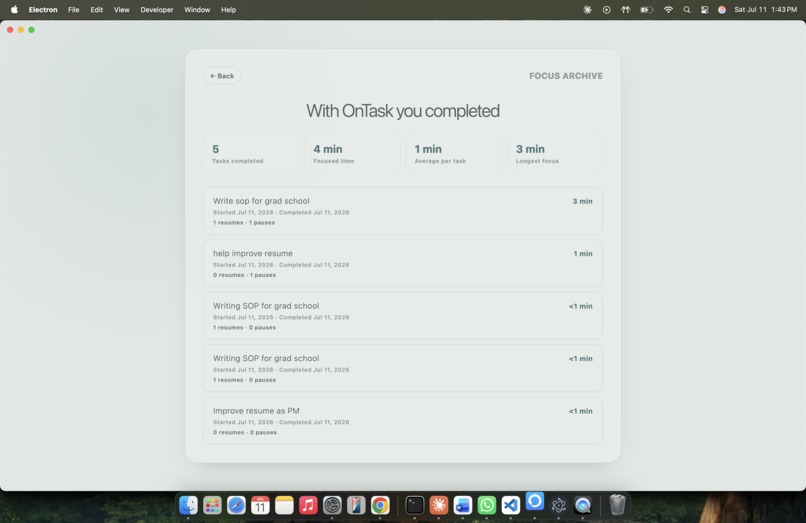The width and height of the screenshot is (806, 523).
Task: Open the Window menu
Action: click(197, 9)
